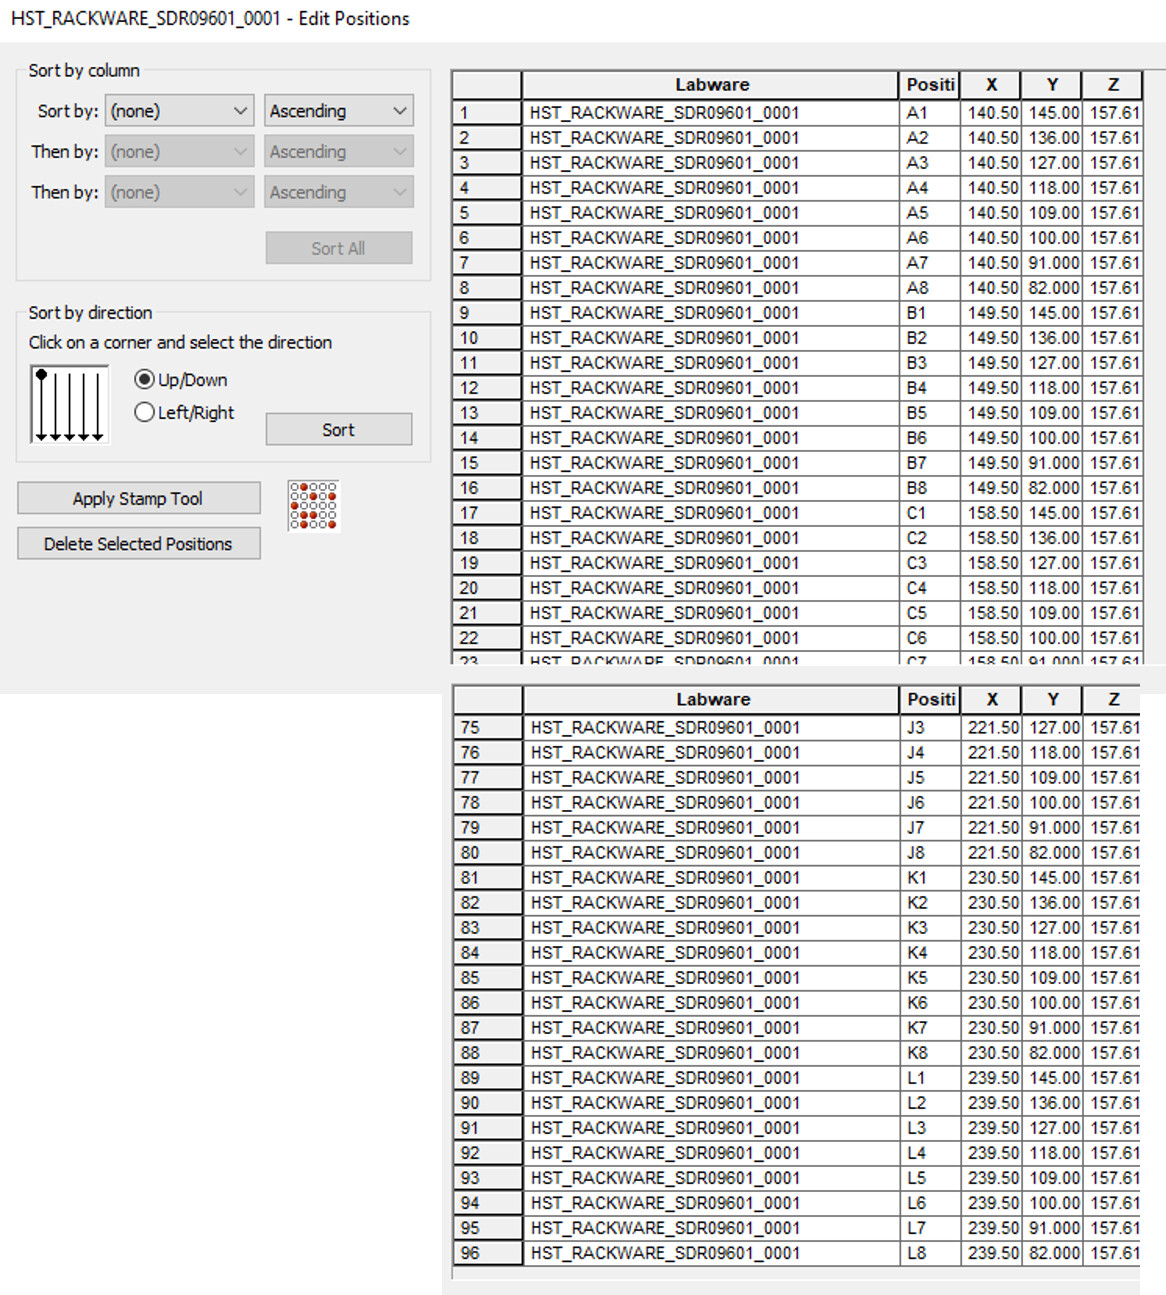Screen dimensions: 1166x1295
Task: Click the Y column header in lower table
Action: point(1053,700)
